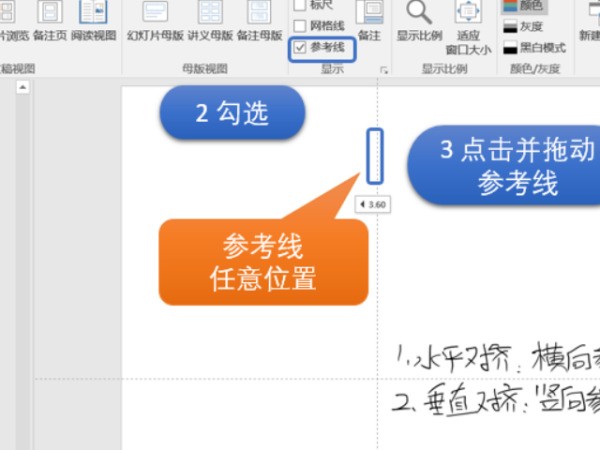600x450 pixels.
Task: Select Black and White mode (黑白模式)
Action: 534,48
